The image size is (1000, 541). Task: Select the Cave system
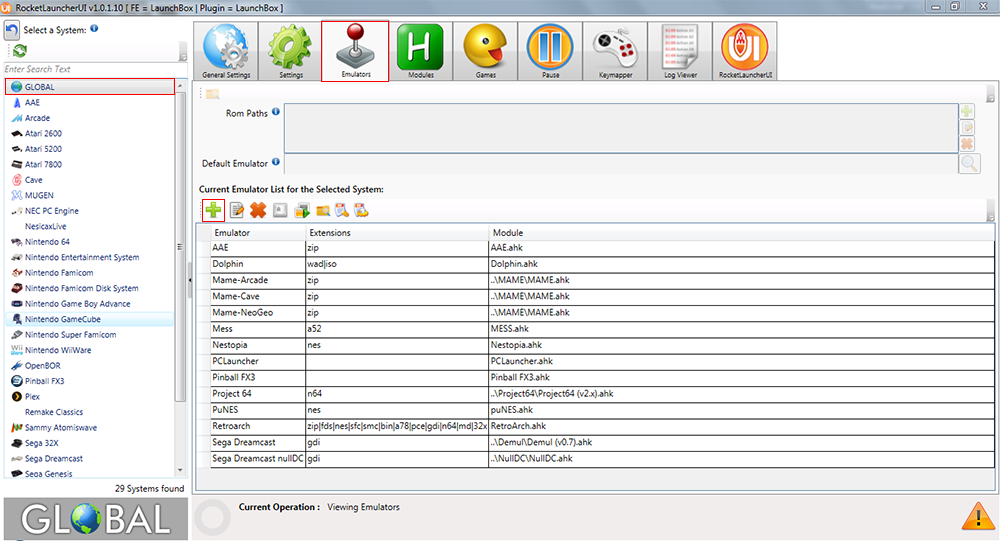[x=89, y=180]
